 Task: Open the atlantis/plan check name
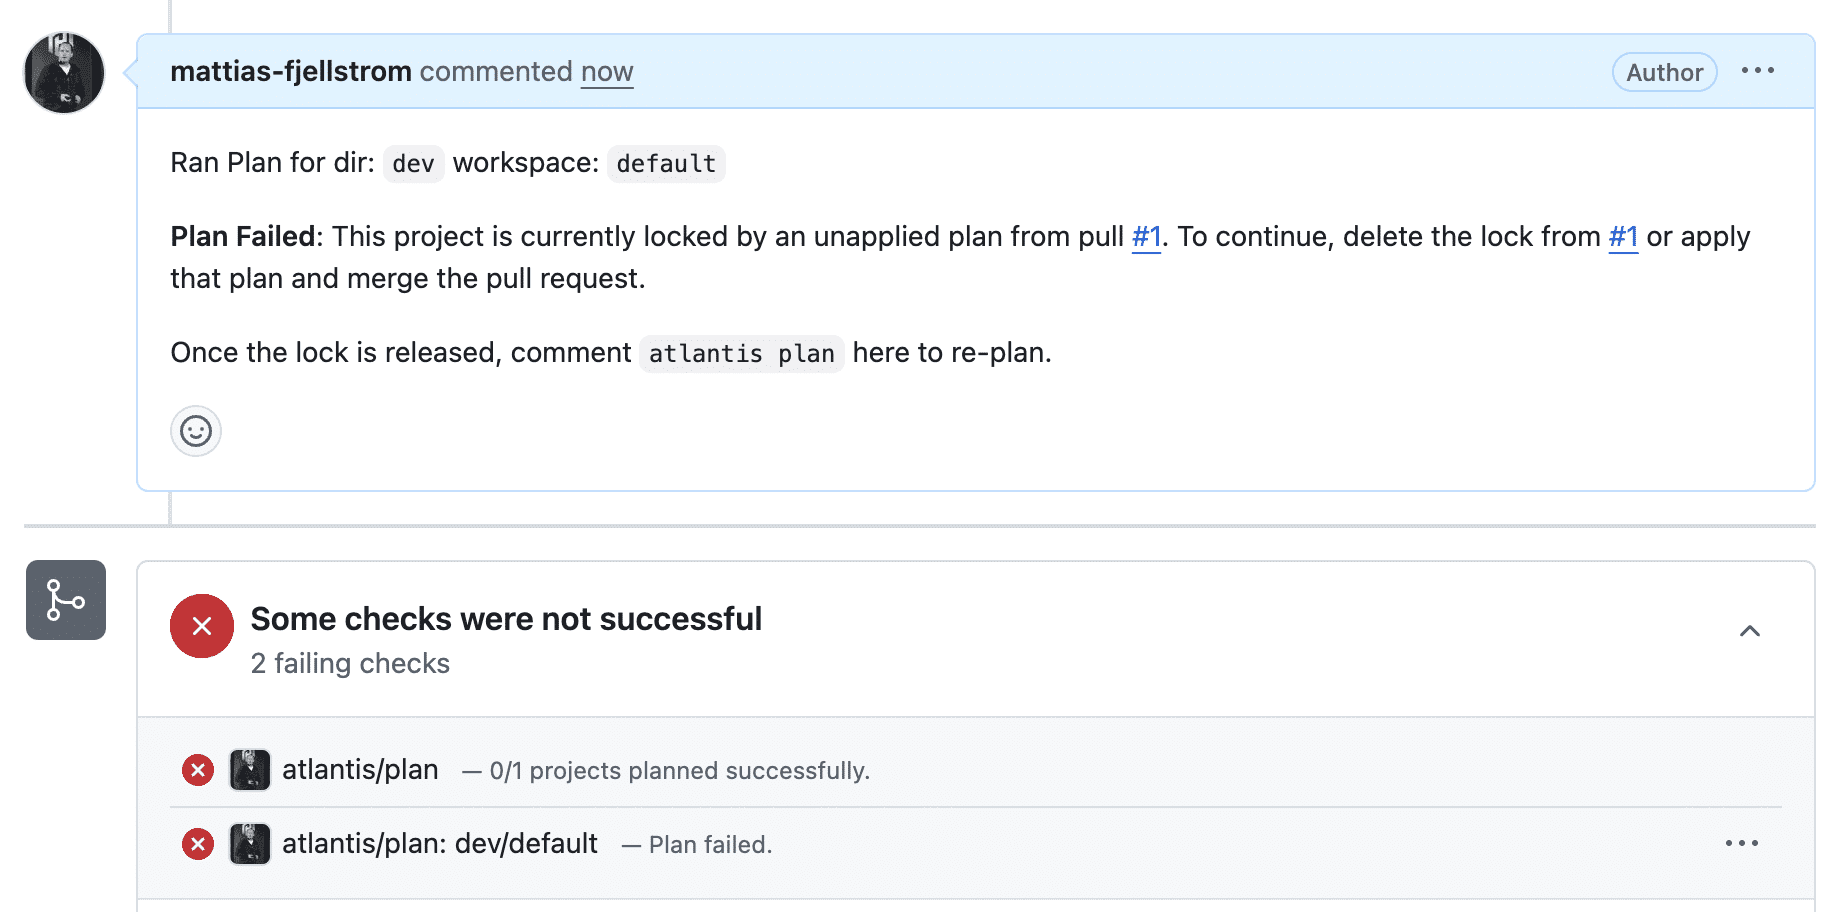pos(360,770)
